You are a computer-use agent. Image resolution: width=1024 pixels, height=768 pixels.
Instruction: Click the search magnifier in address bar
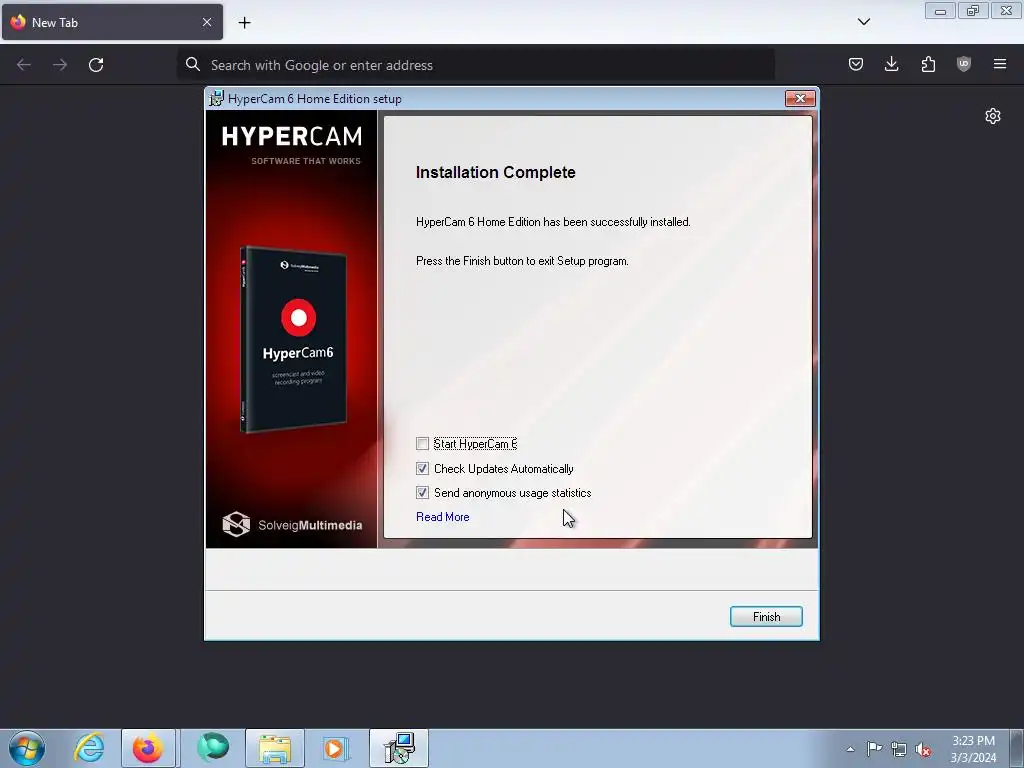(193, 64)
